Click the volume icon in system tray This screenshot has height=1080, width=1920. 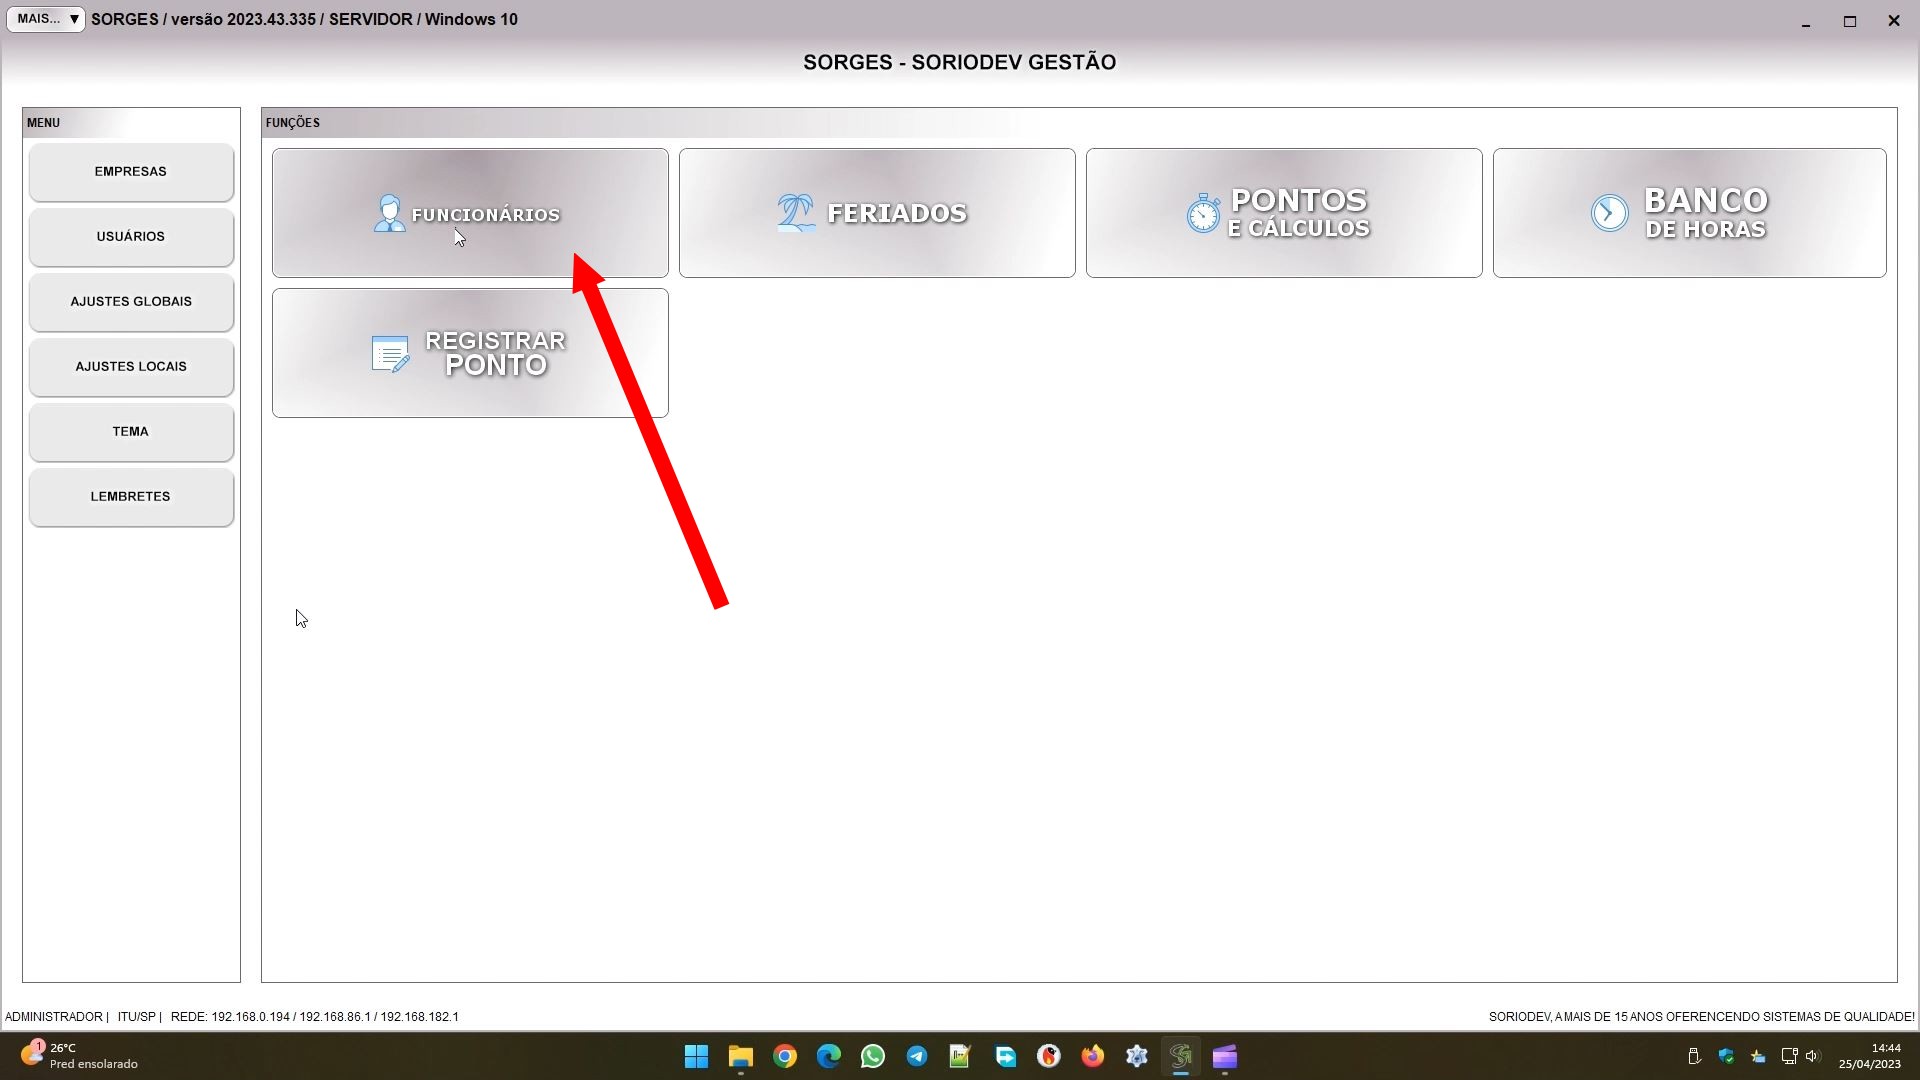point(1812,1056)
